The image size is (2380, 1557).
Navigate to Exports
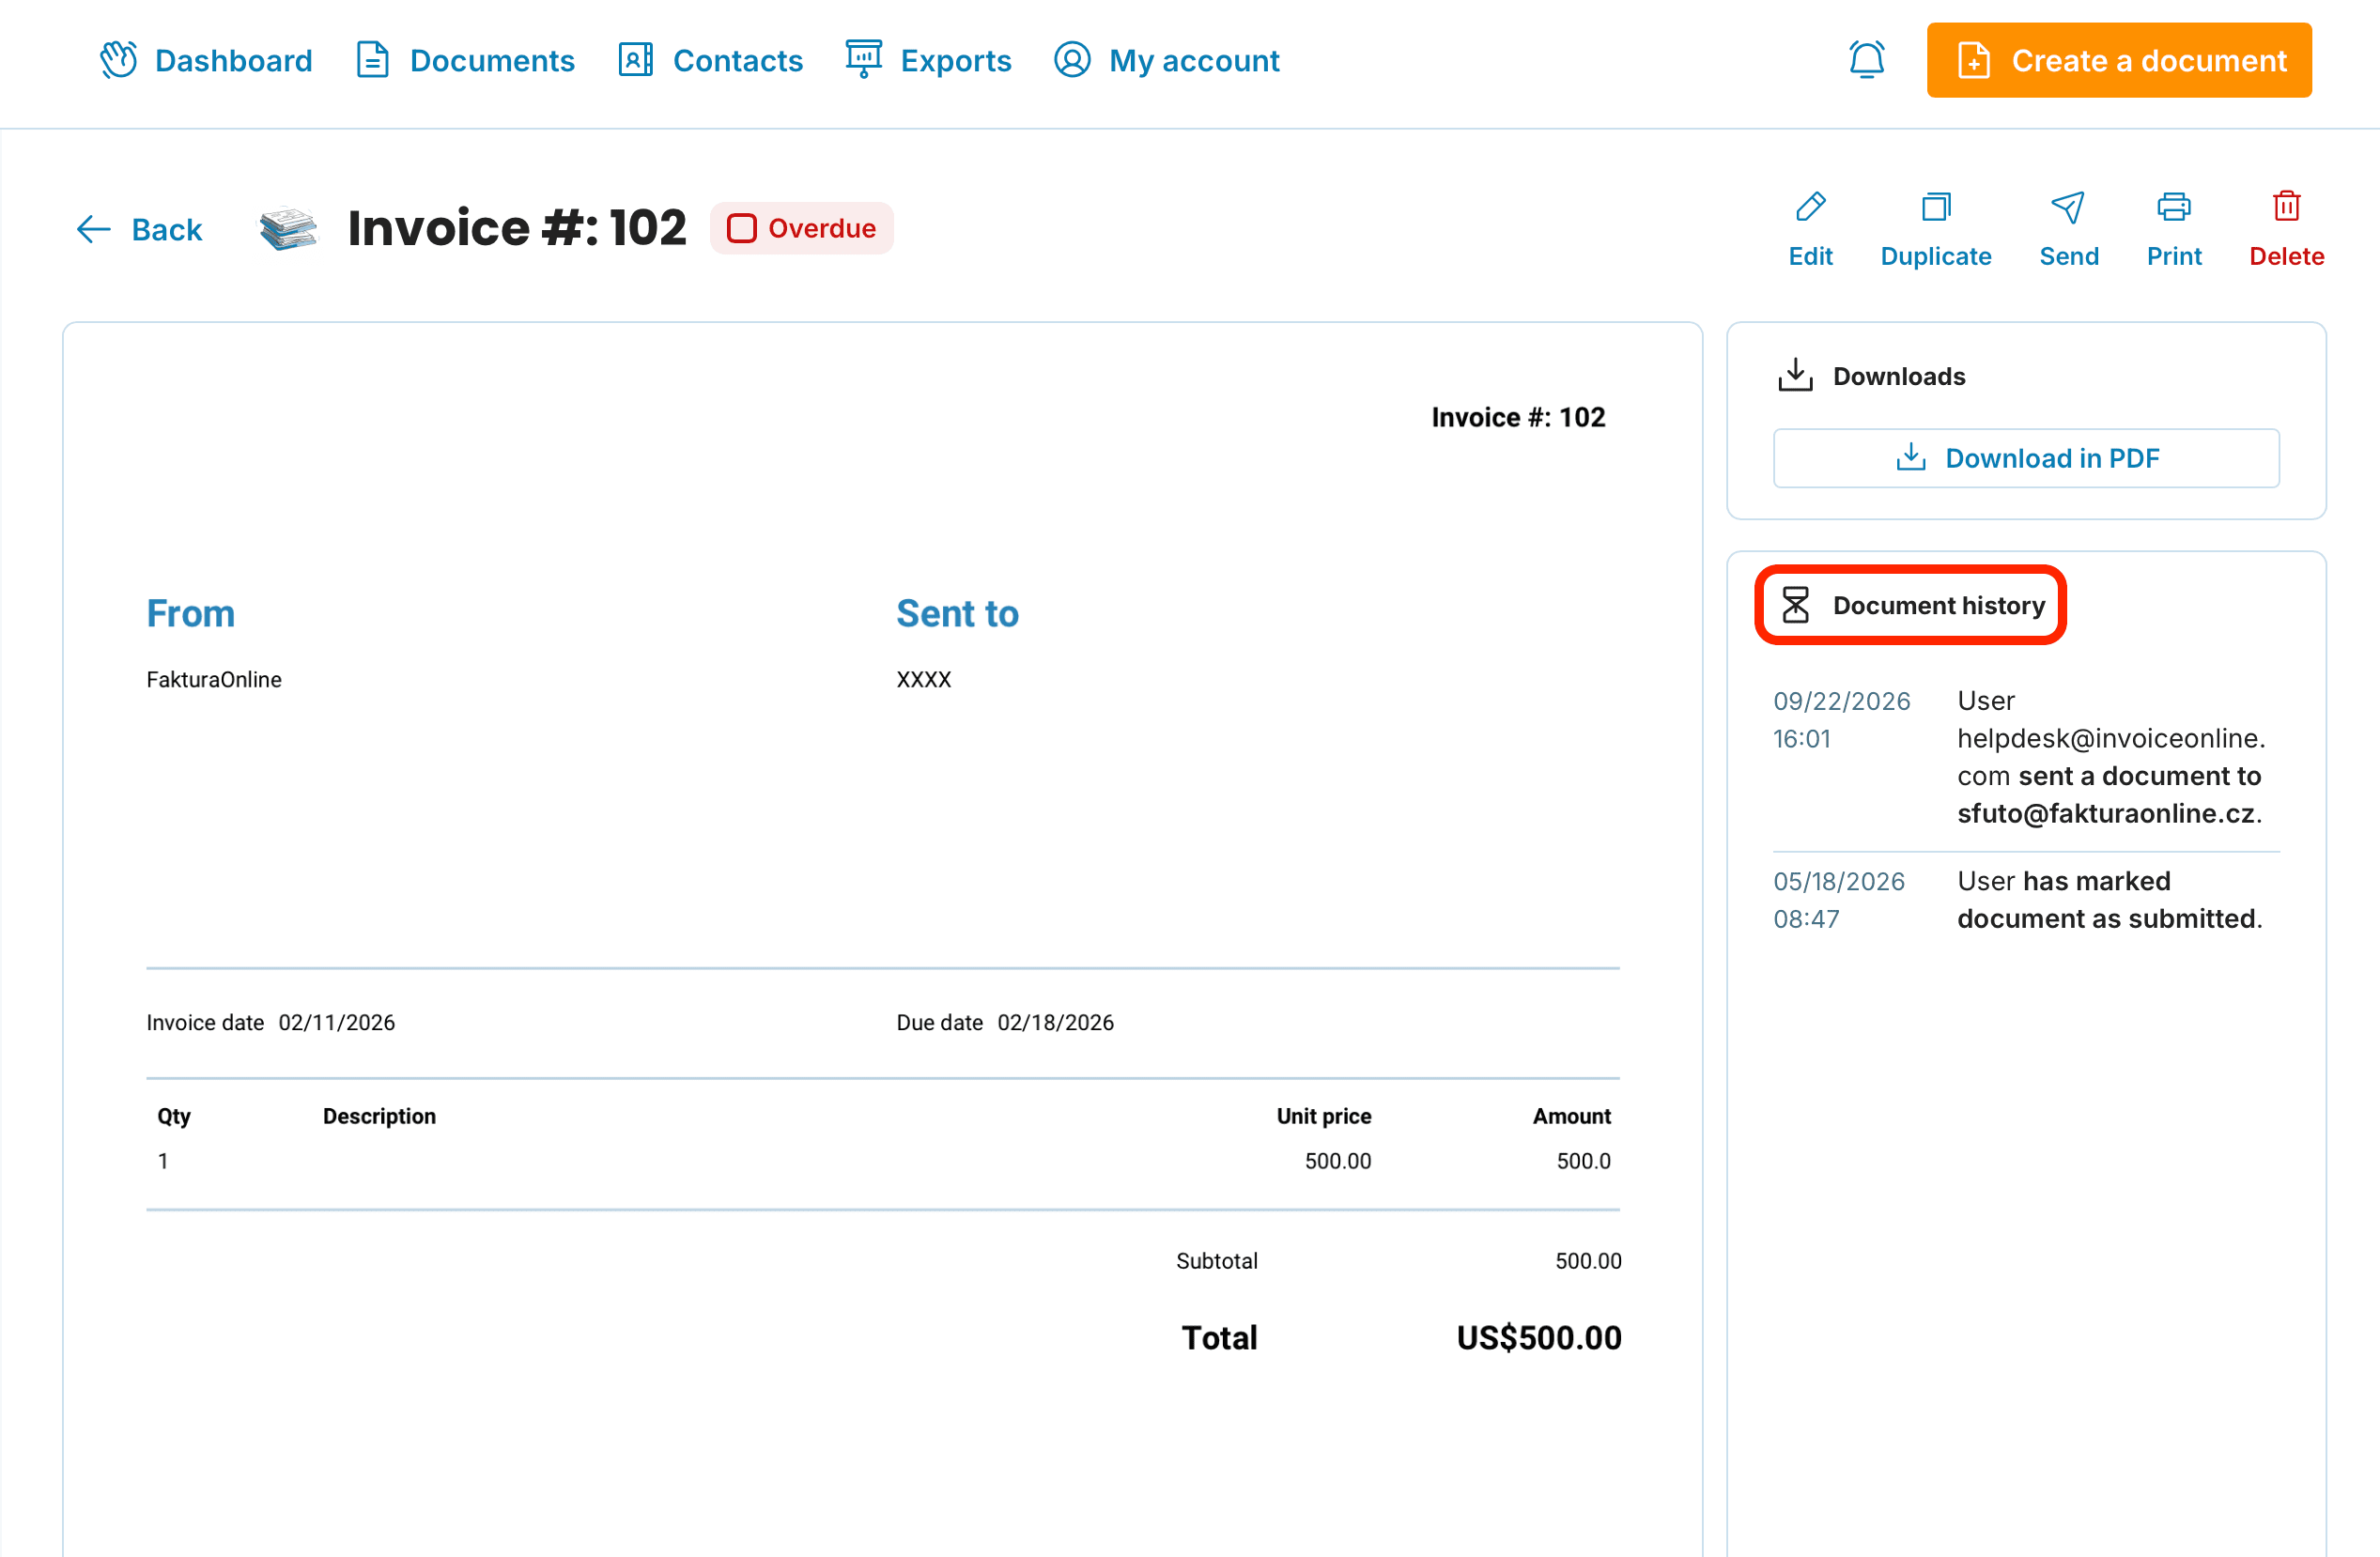coord(929,60)
